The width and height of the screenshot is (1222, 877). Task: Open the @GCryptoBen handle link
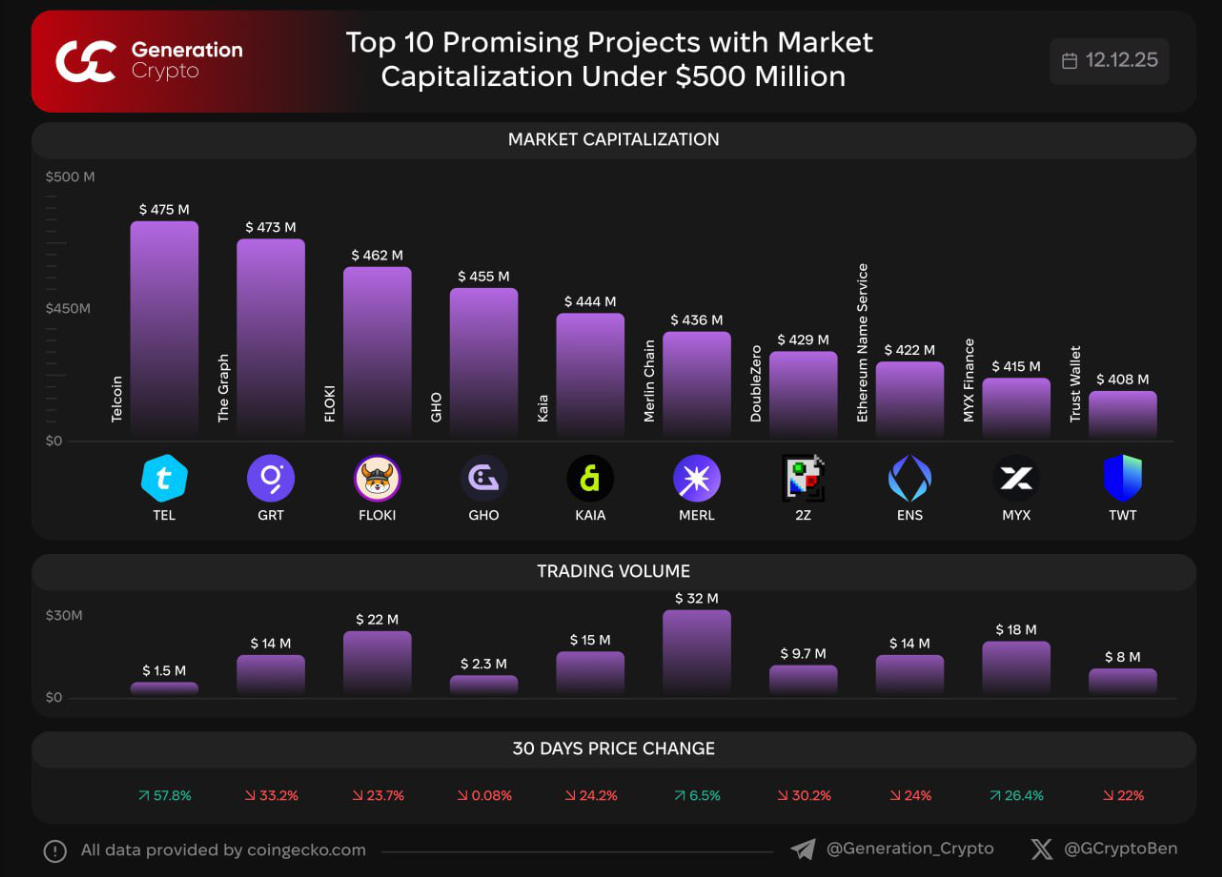1120,849
